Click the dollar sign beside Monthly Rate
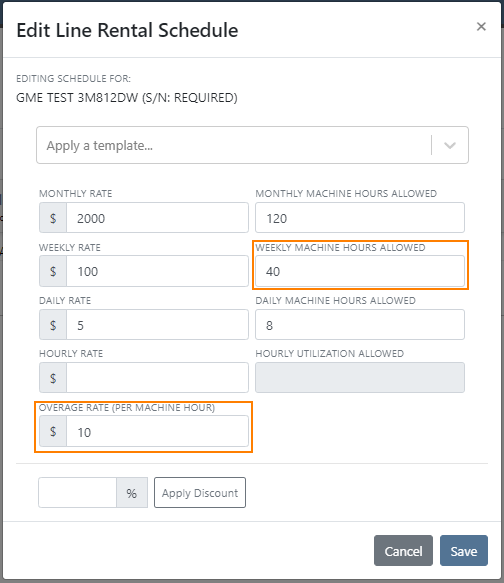504x583 pixels. [x=53, y=218]
